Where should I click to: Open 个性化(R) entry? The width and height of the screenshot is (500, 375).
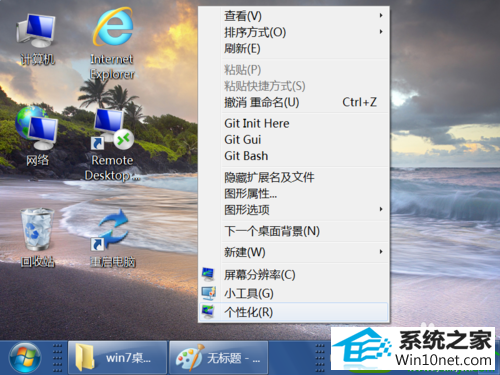pyautogui.click(x=293, y=312)
